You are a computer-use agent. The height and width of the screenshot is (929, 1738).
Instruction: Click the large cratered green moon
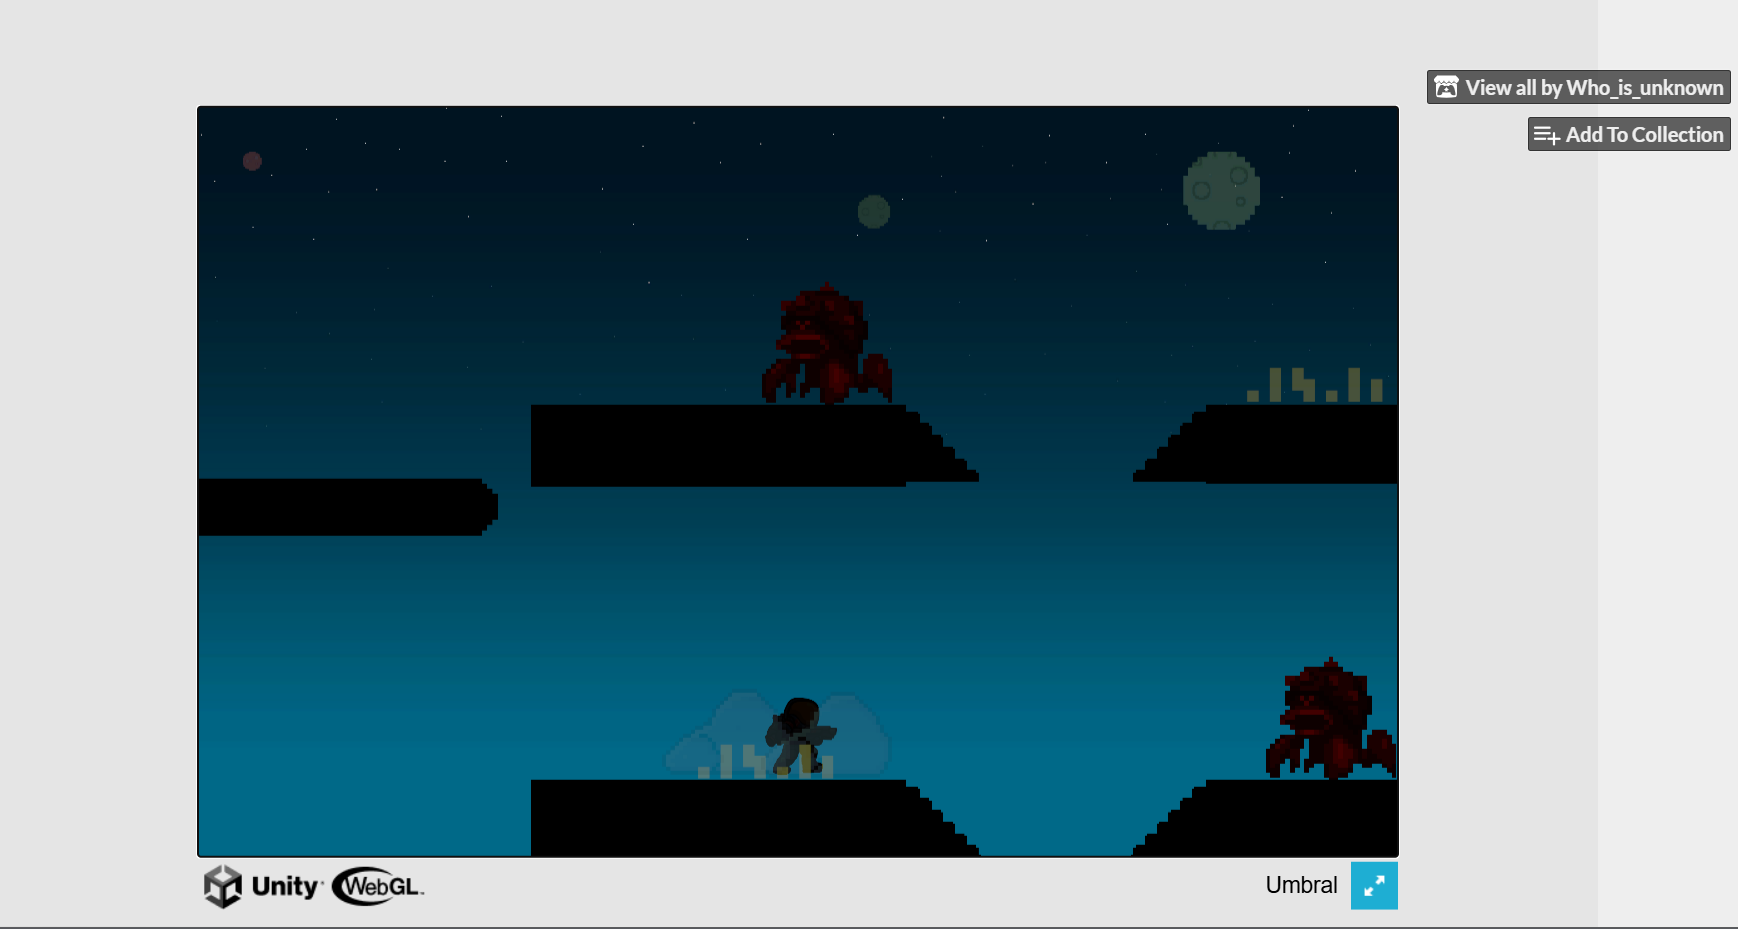click(x=1220, y=190)
